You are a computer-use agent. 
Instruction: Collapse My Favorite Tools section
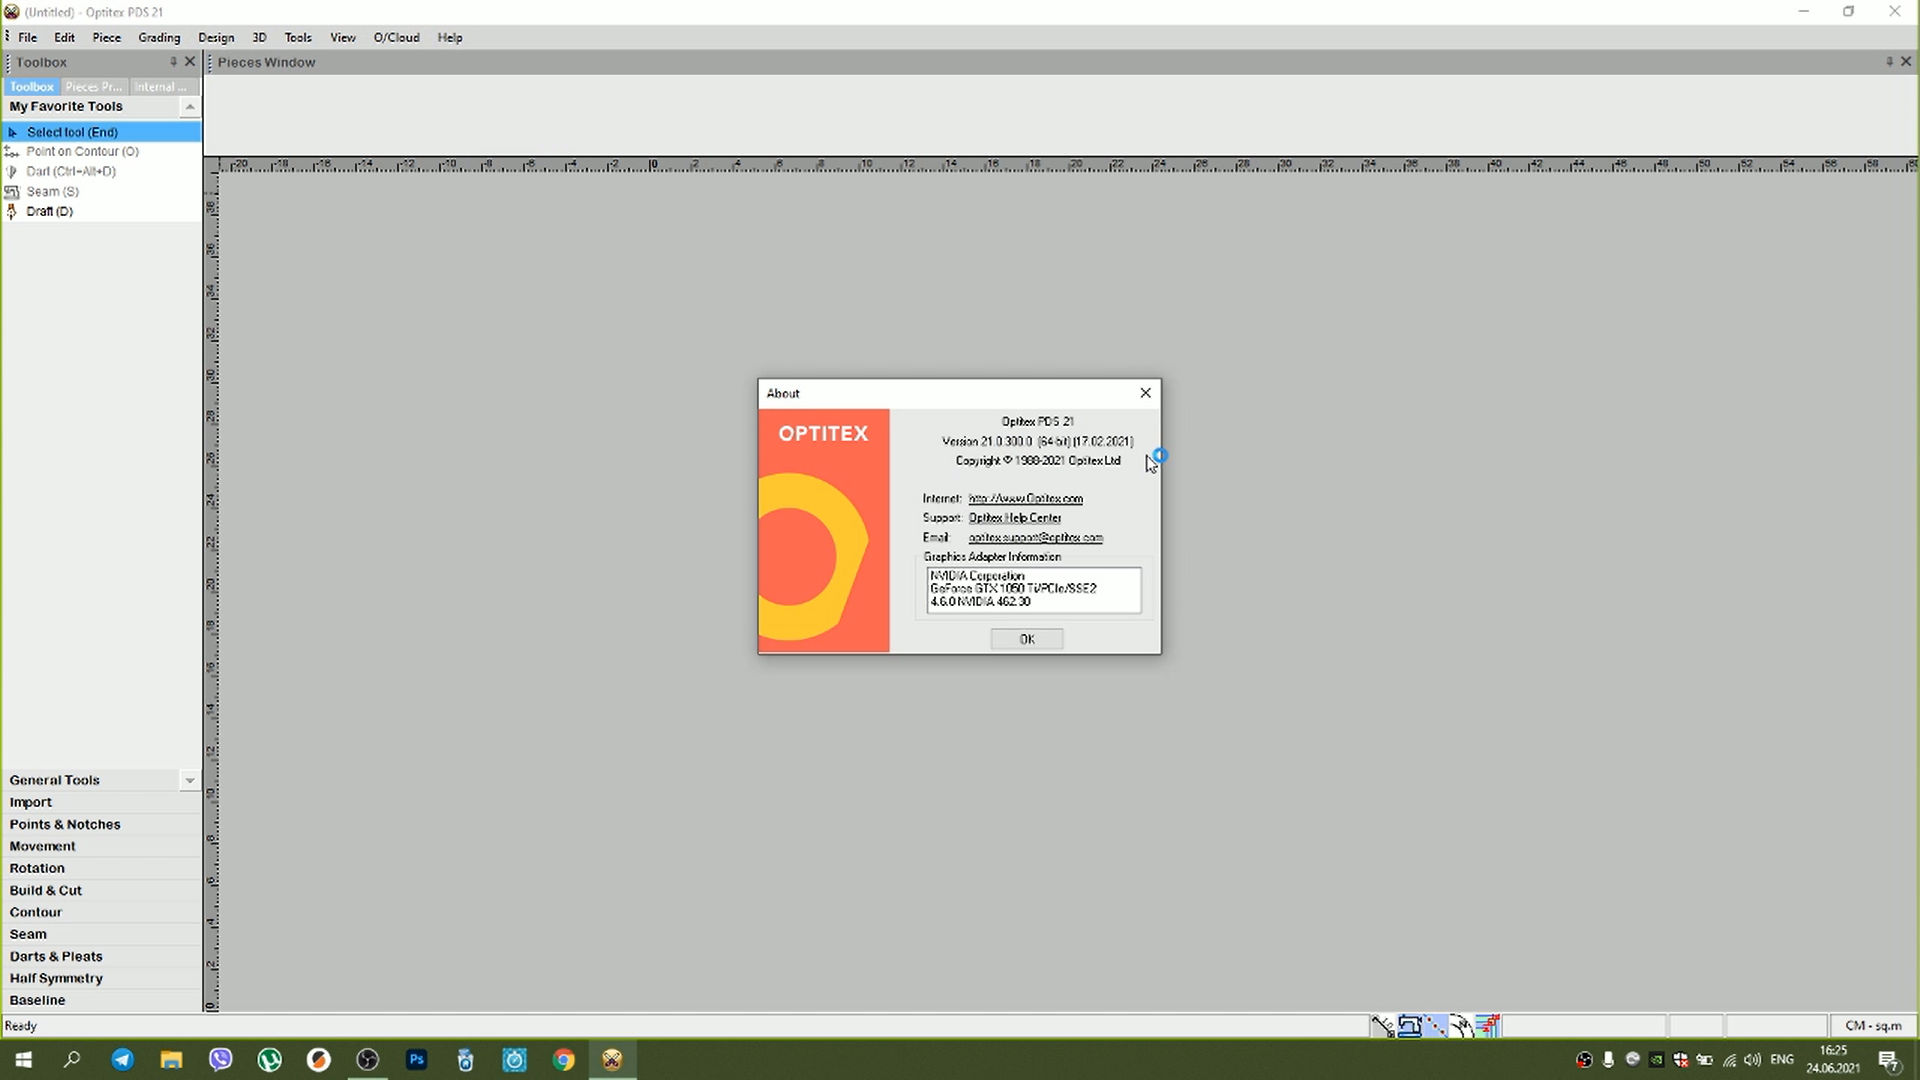(189, 107)
